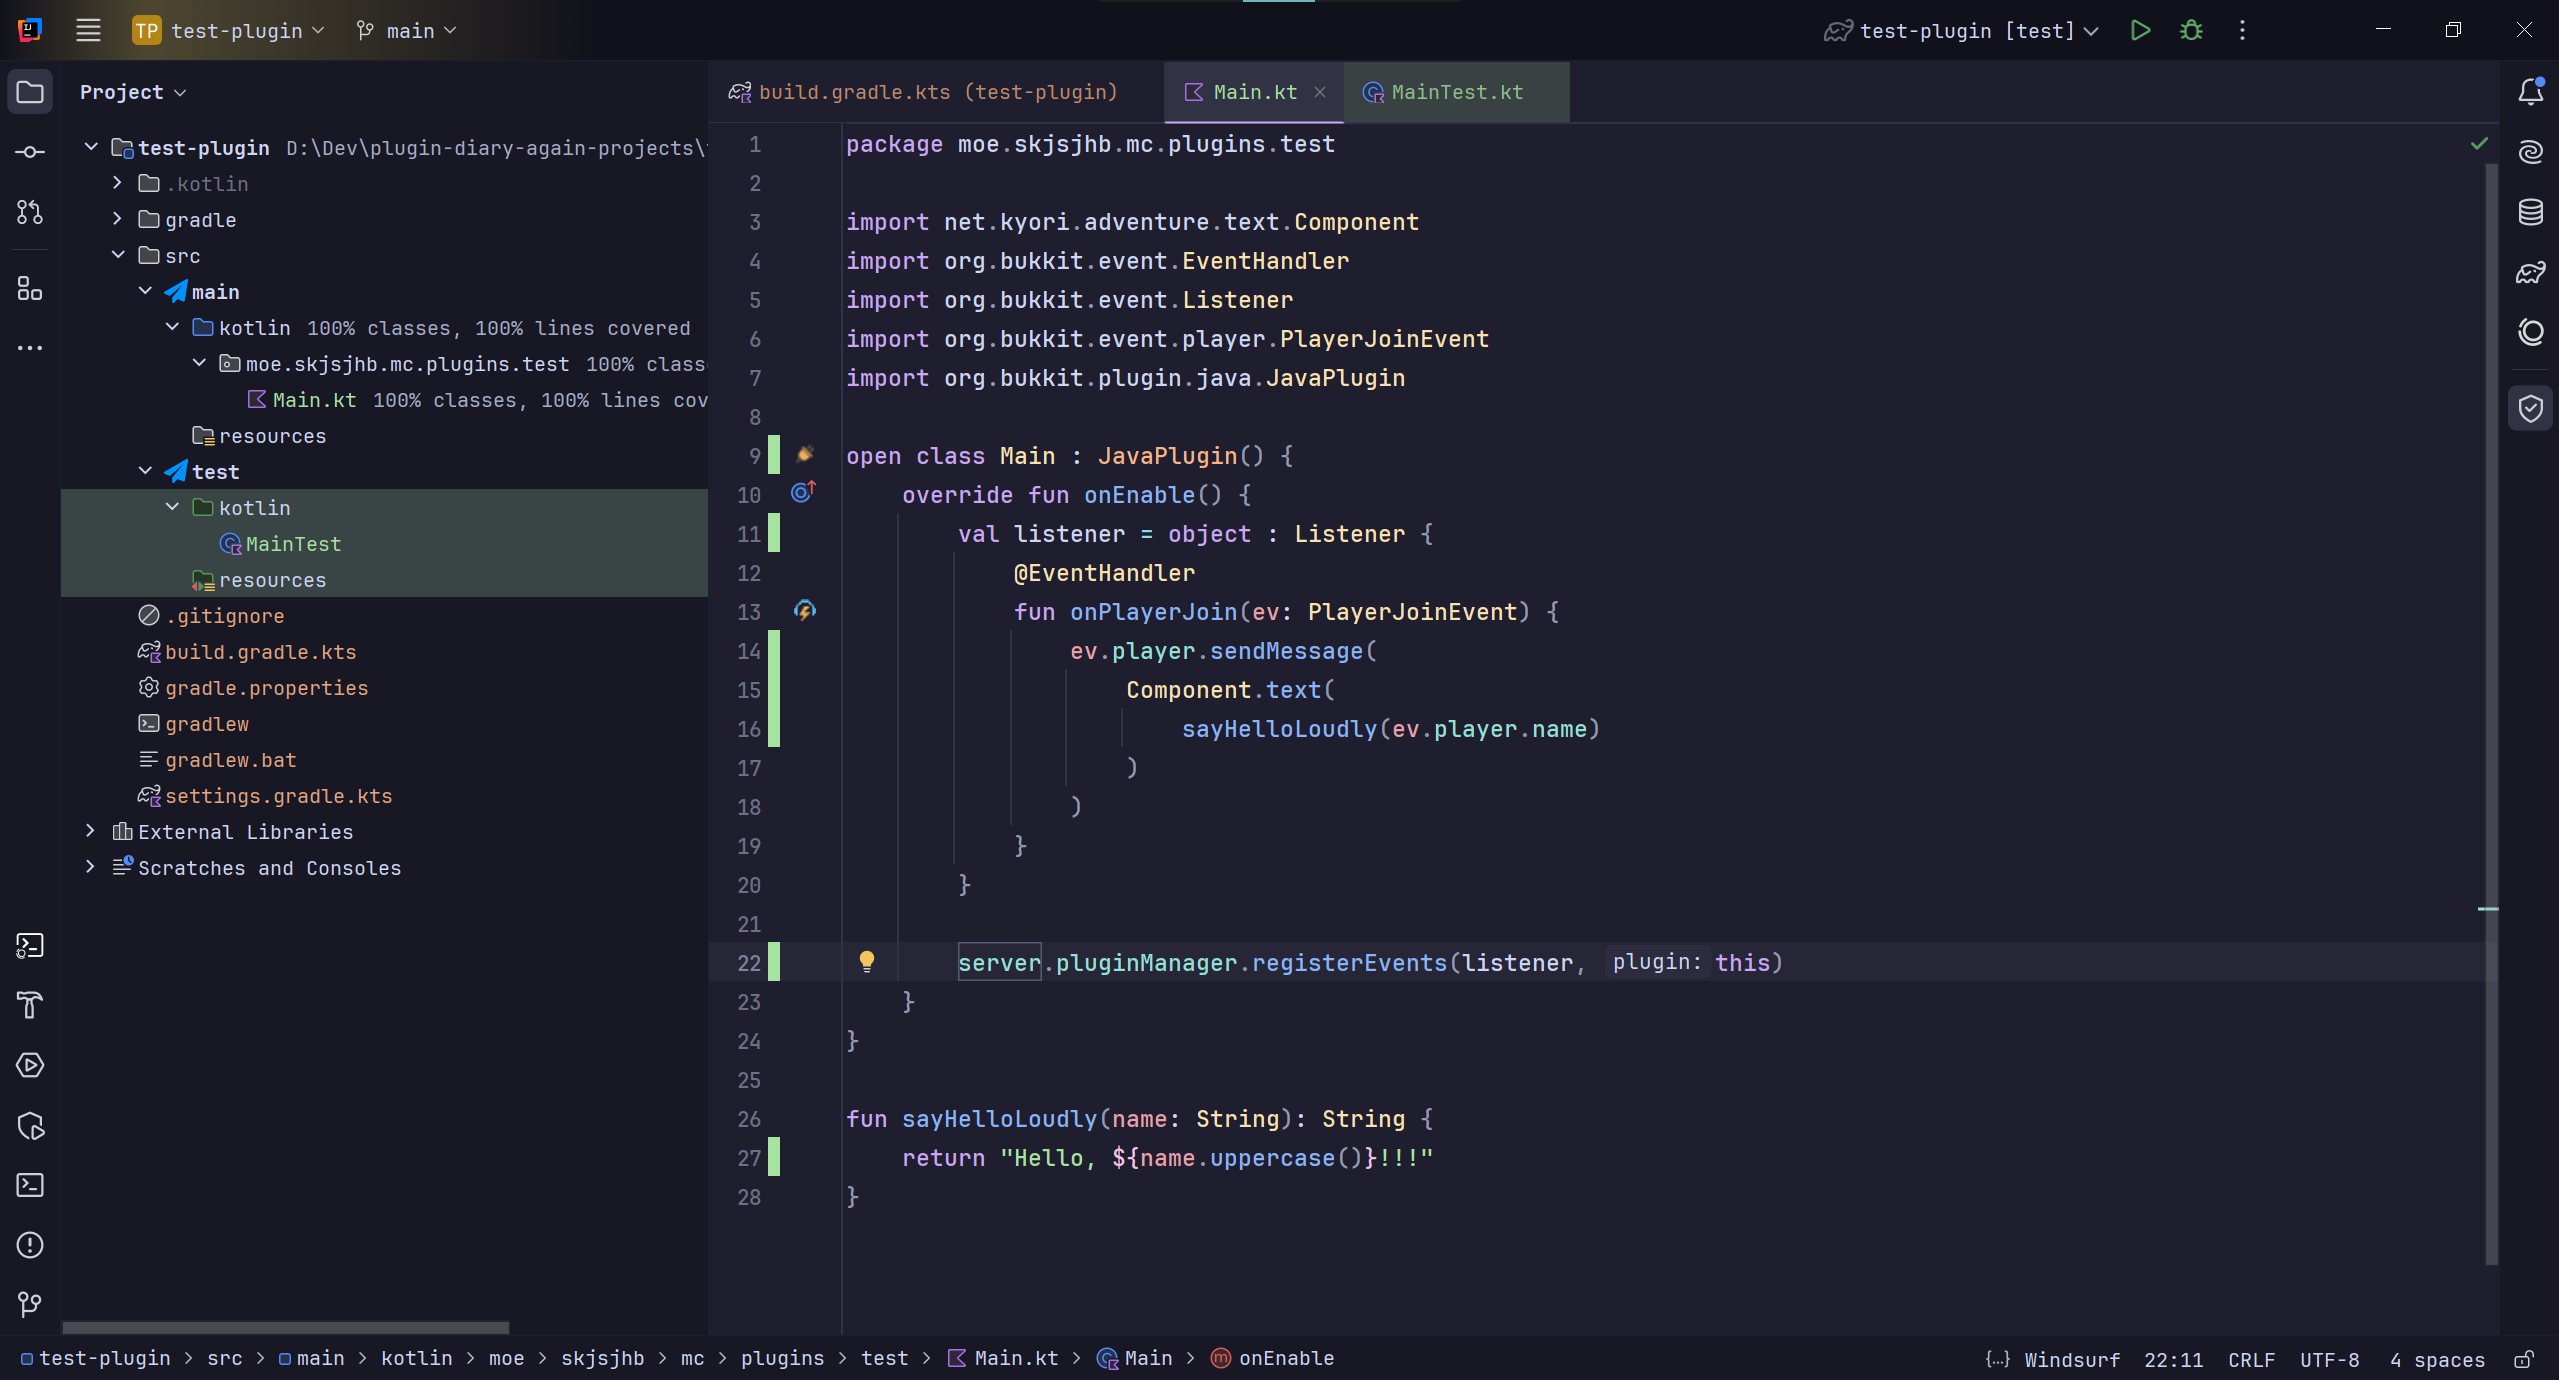
Task: Toggle read-only lock icon in status bar
Action: click(x=2523, y=1359)
